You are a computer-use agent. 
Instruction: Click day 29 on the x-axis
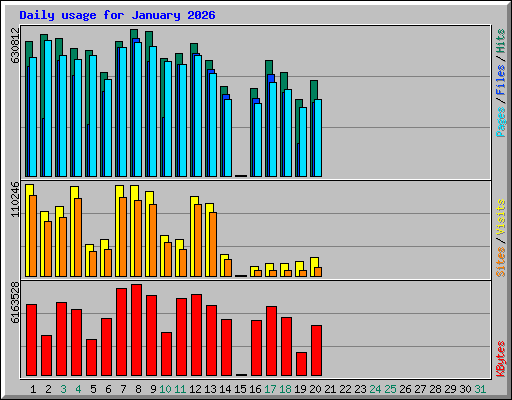(450, 389)
